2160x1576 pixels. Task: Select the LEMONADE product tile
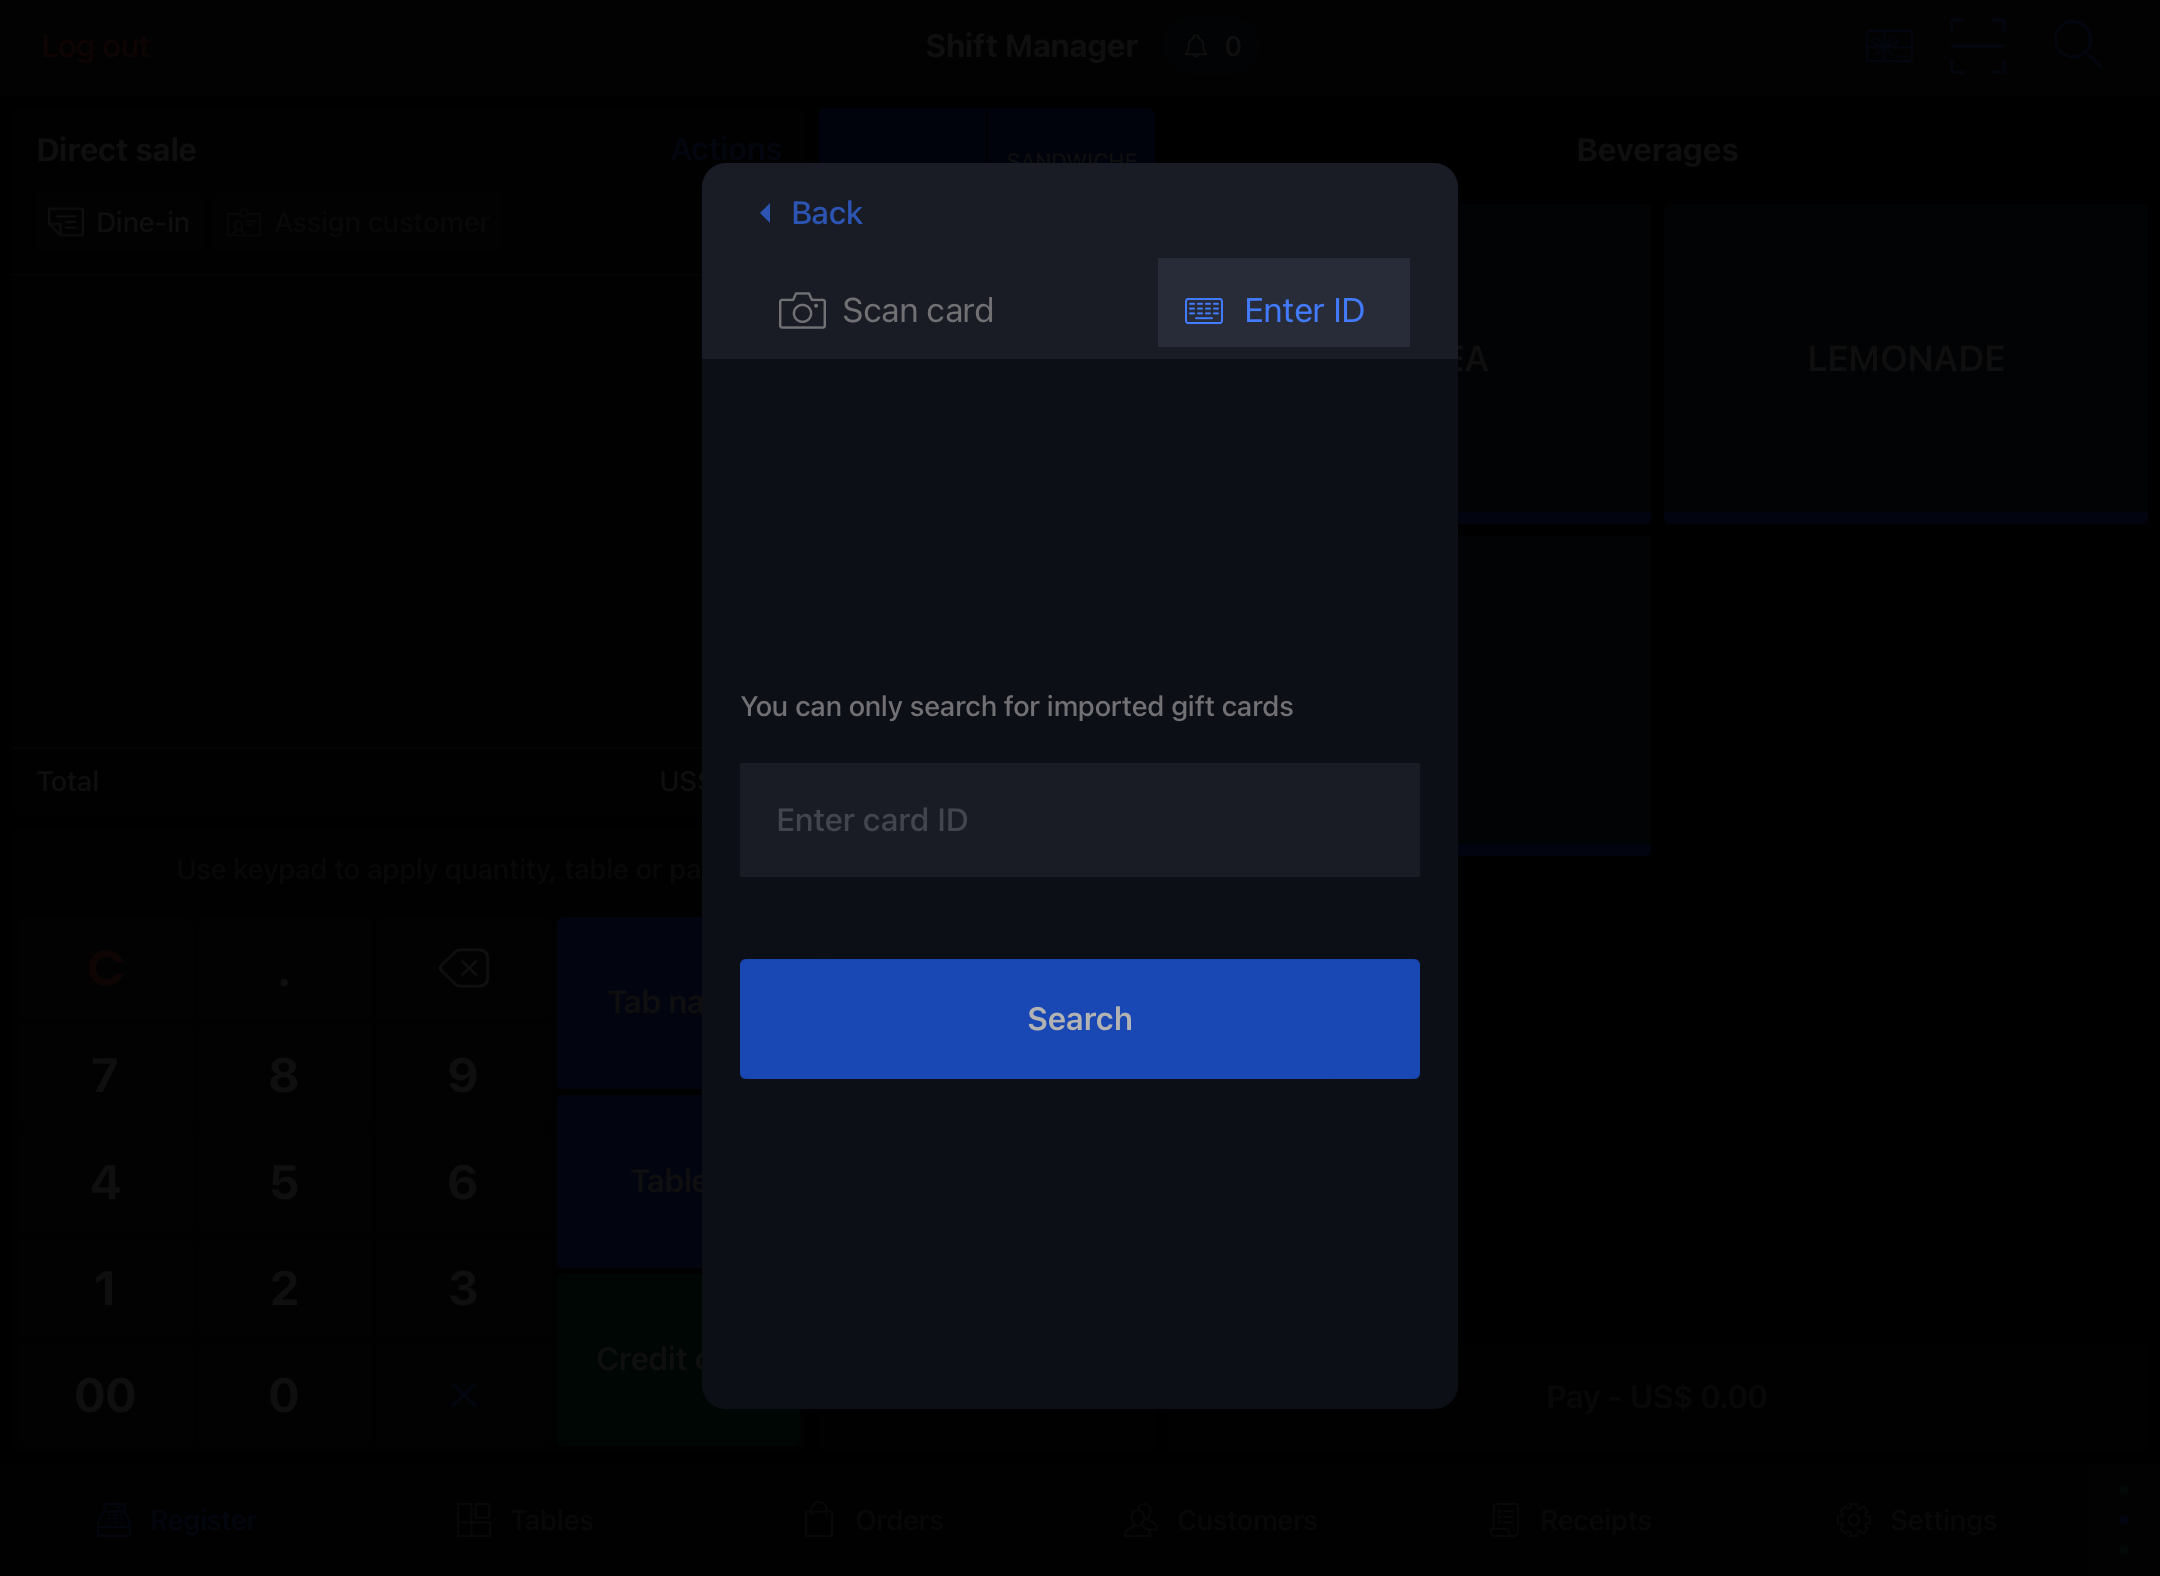[x=1905, y=360]
